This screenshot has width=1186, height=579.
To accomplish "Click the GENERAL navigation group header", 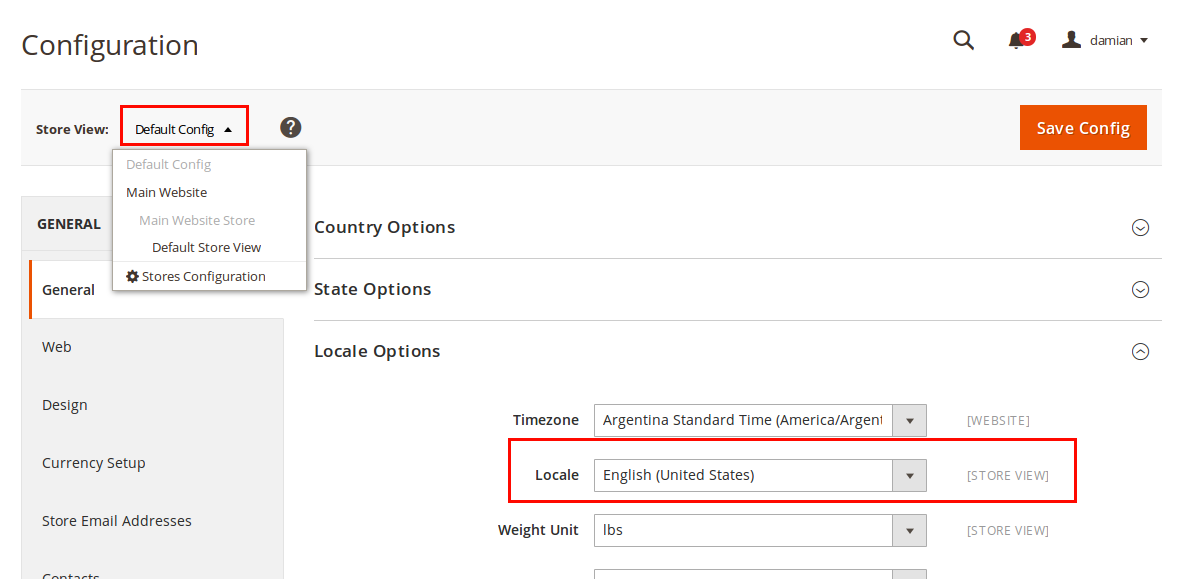I will tap(69, 223).
